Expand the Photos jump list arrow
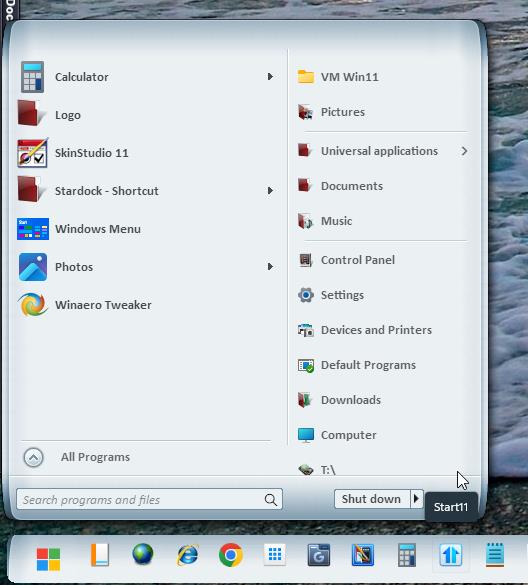The height and width of the screenshot is (585, 528). click(x=270, y=267)
